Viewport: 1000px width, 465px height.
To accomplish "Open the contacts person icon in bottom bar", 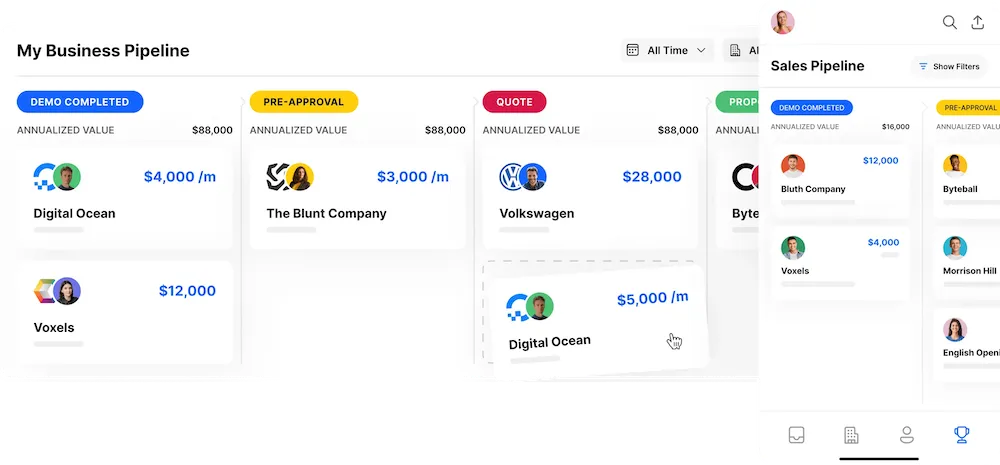I will point(906,435).
